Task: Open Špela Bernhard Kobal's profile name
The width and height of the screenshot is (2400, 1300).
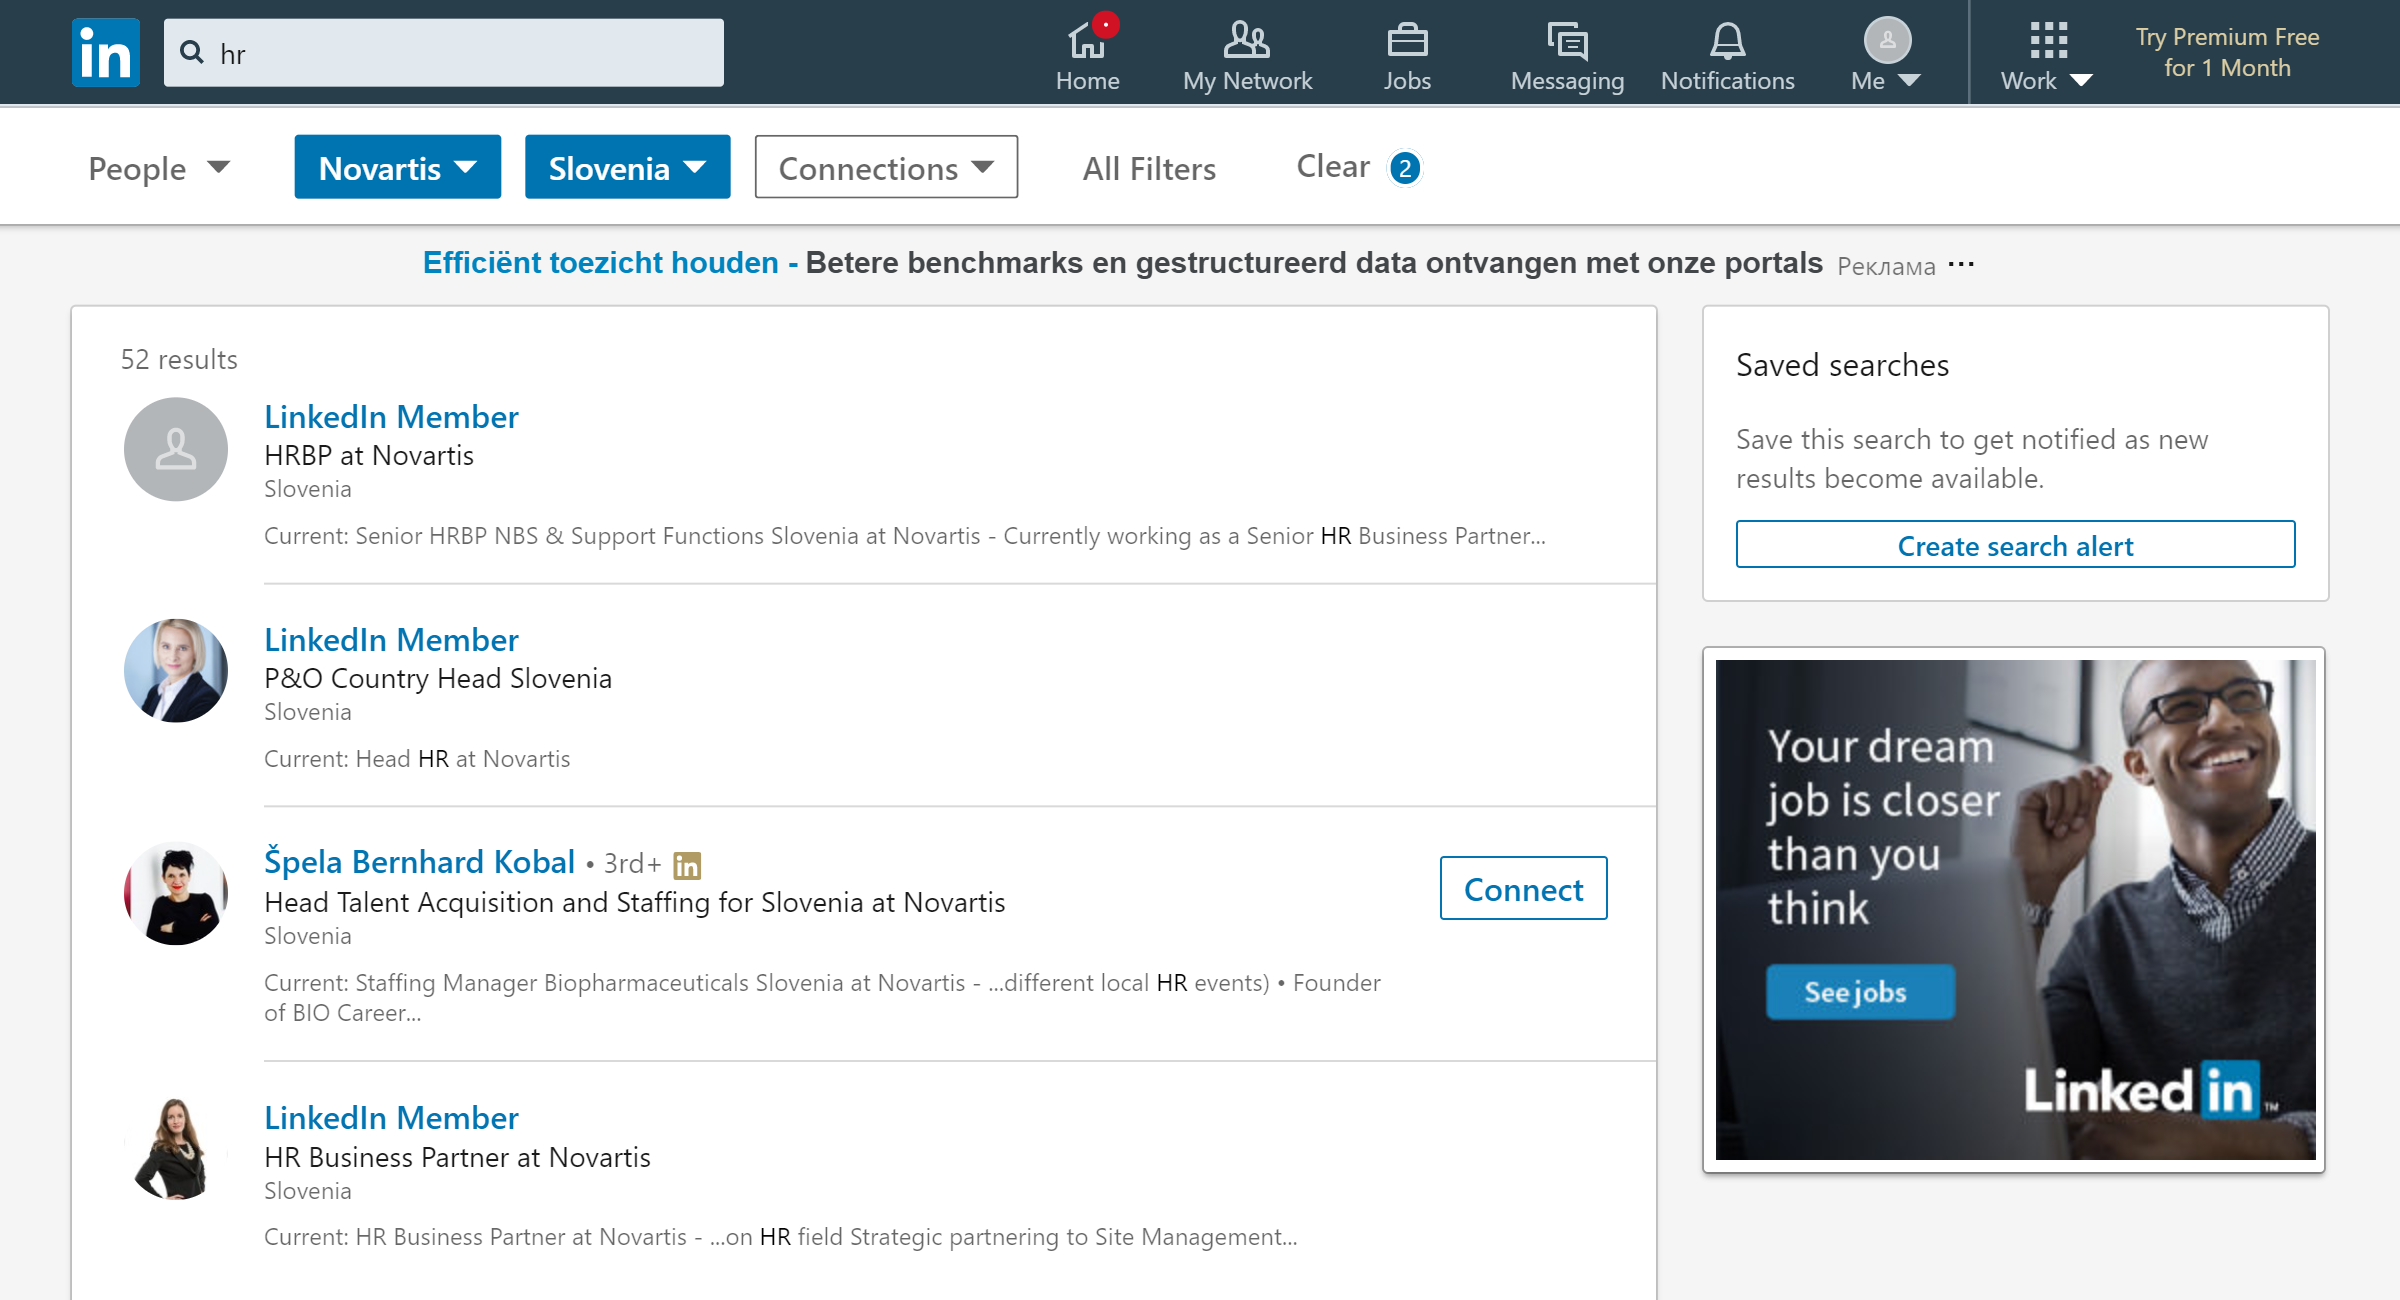Action: click(x=419, y=861)
